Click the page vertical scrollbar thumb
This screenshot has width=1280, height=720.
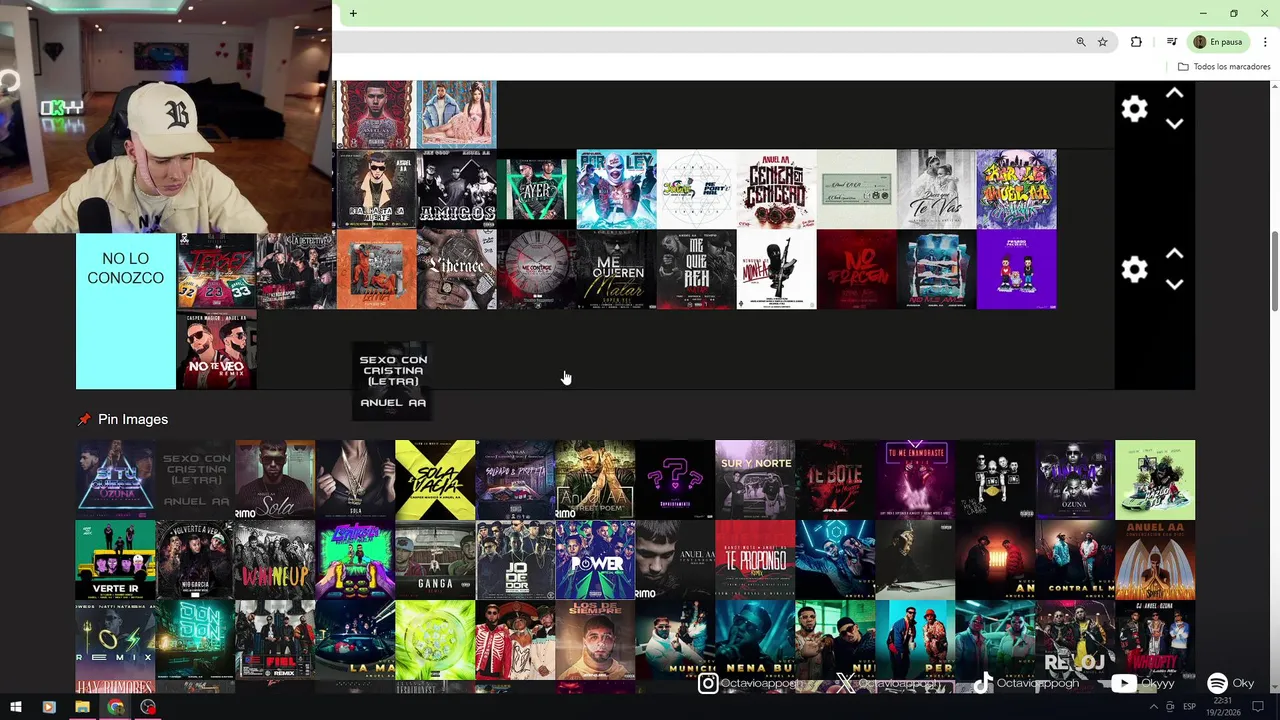click(x=1275, y=270)
